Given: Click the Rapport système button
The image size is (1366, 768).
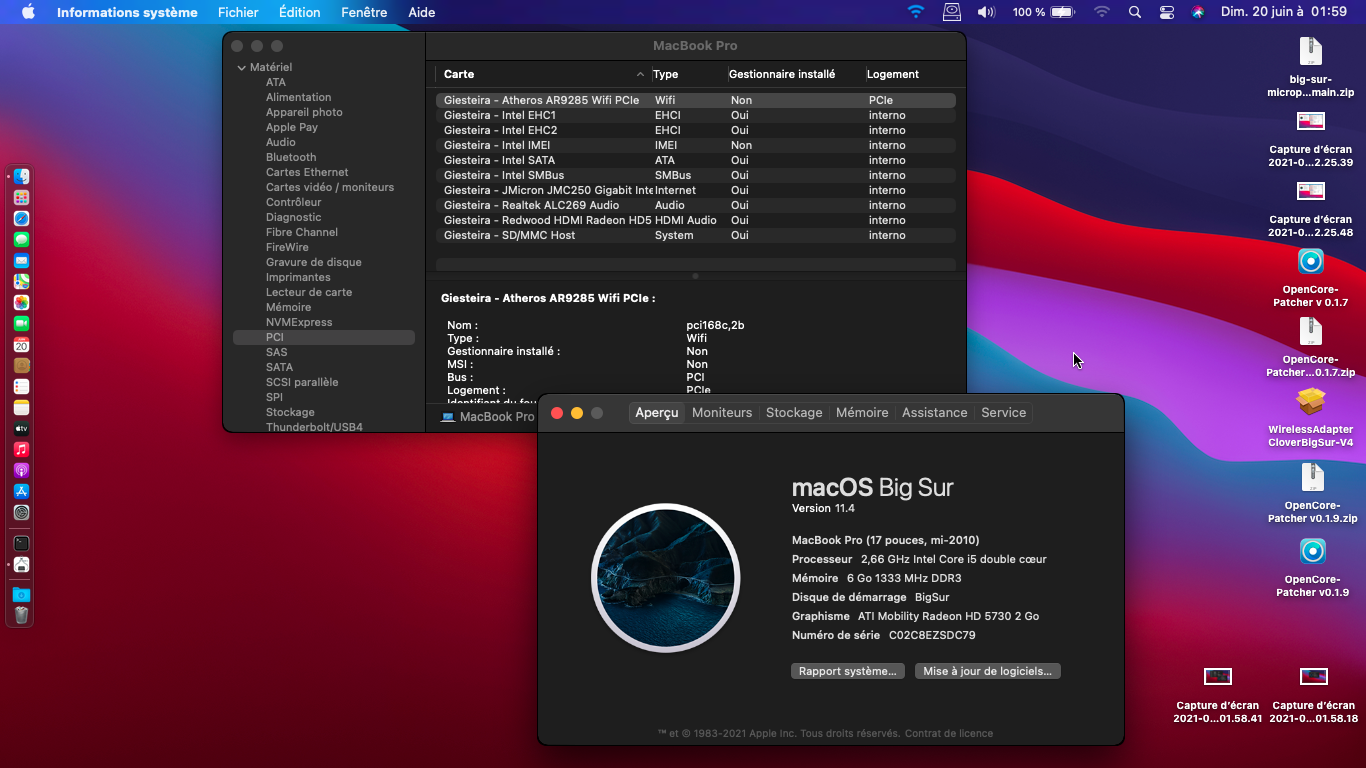Looking at the screenshot, I should point(848,671).
